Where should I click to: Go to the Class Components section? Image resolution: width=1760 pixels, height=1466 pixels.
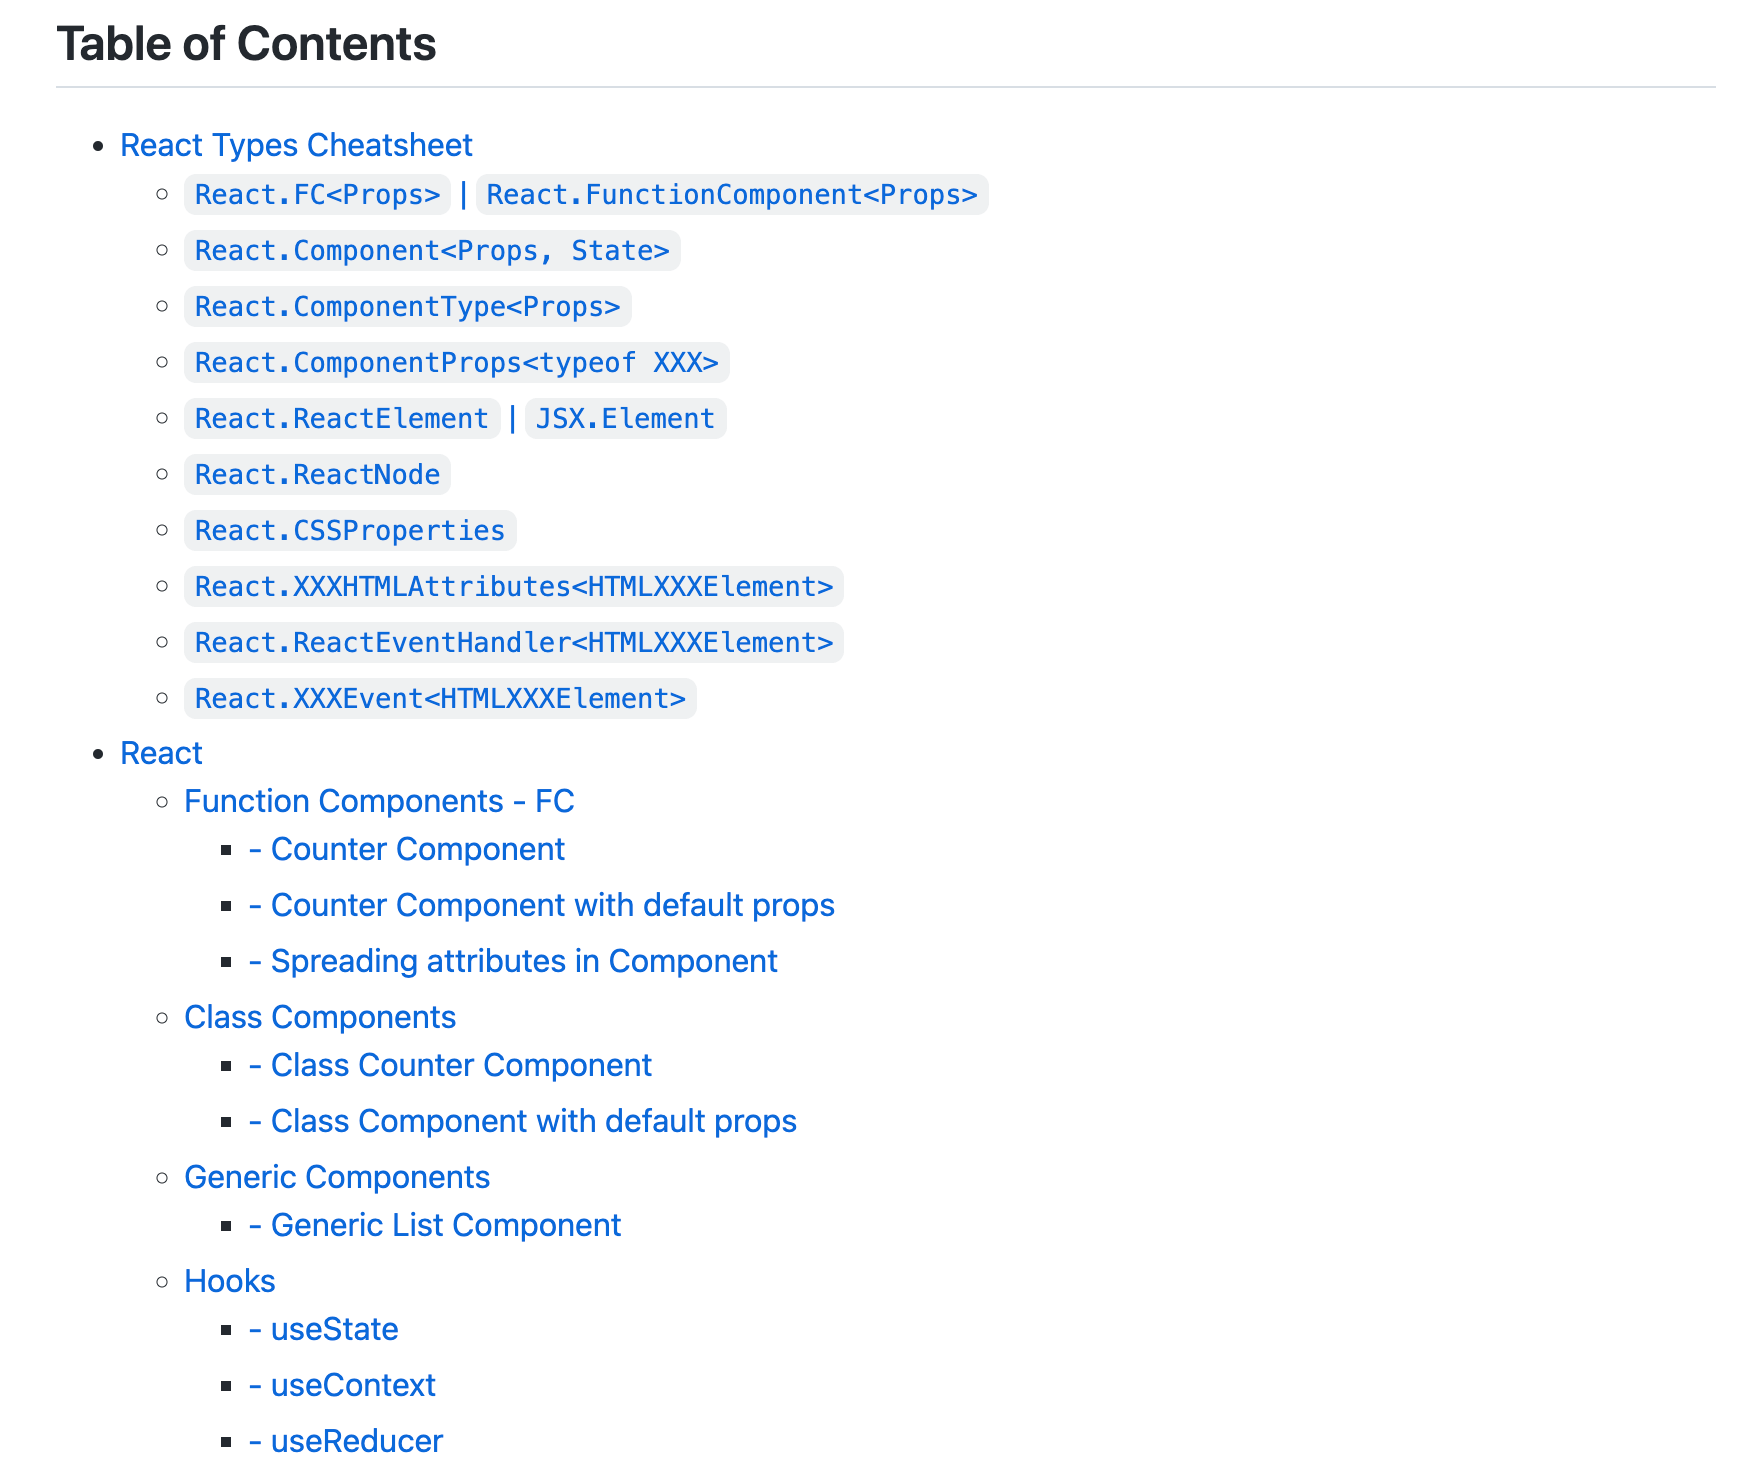pos(320,1017)
